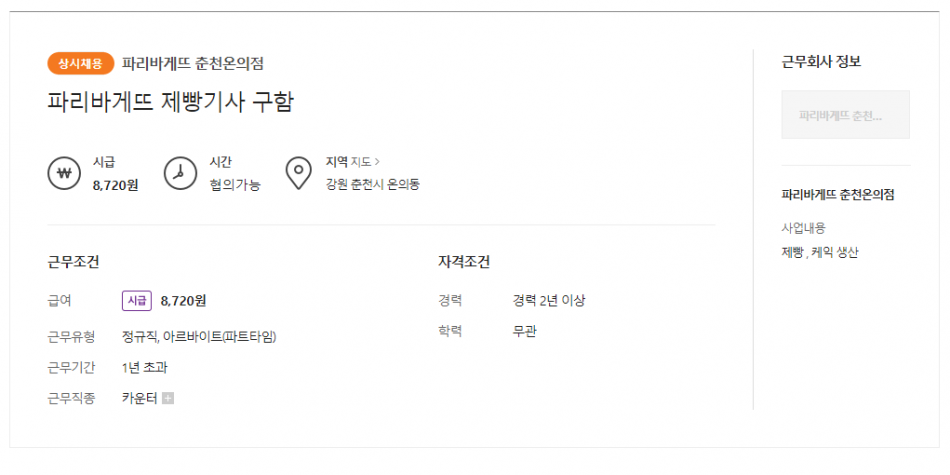Click the won currency hourly wage icon
The height and width of the screenshot is (475, 950).
click(x=64, y=173)
